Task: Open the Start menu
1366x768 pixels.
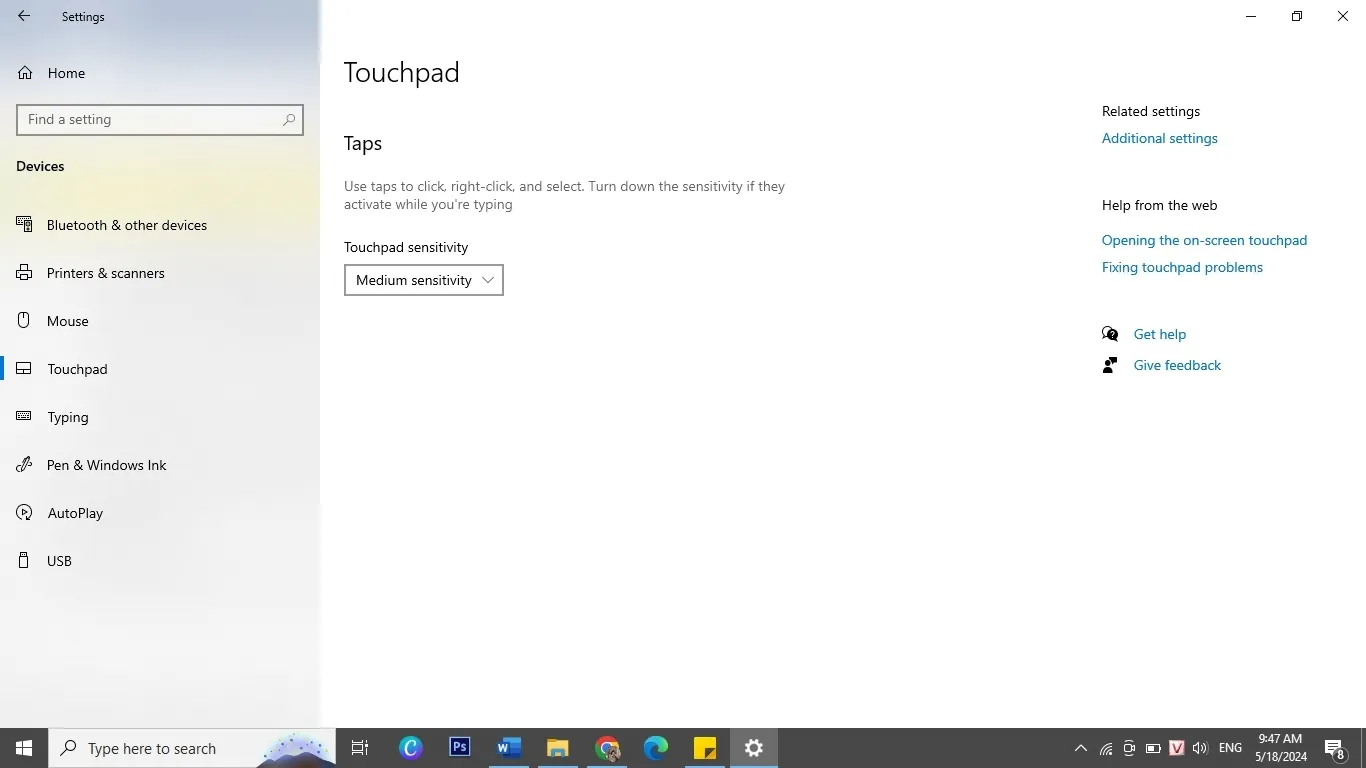Action: click(23, 748)
